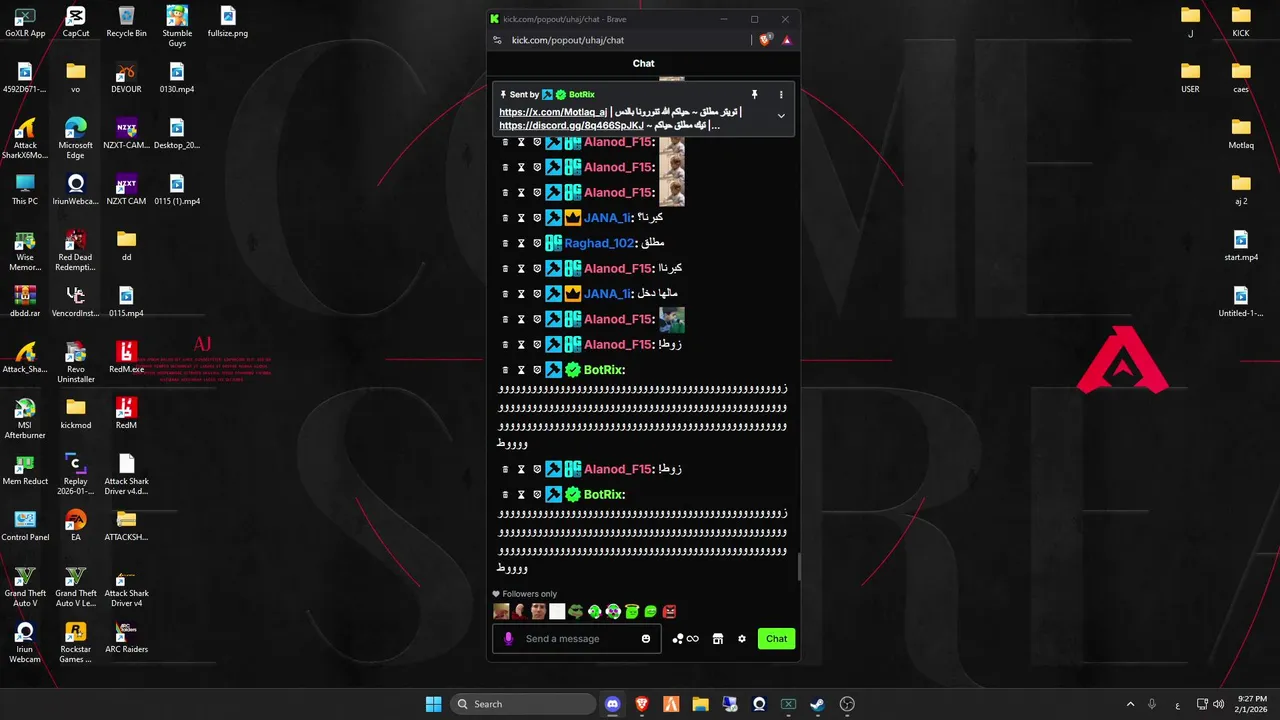Open Windows Start menu
Image resolution: width=1280 pixels, height=720 pixels.
click(x=433, y=704)
